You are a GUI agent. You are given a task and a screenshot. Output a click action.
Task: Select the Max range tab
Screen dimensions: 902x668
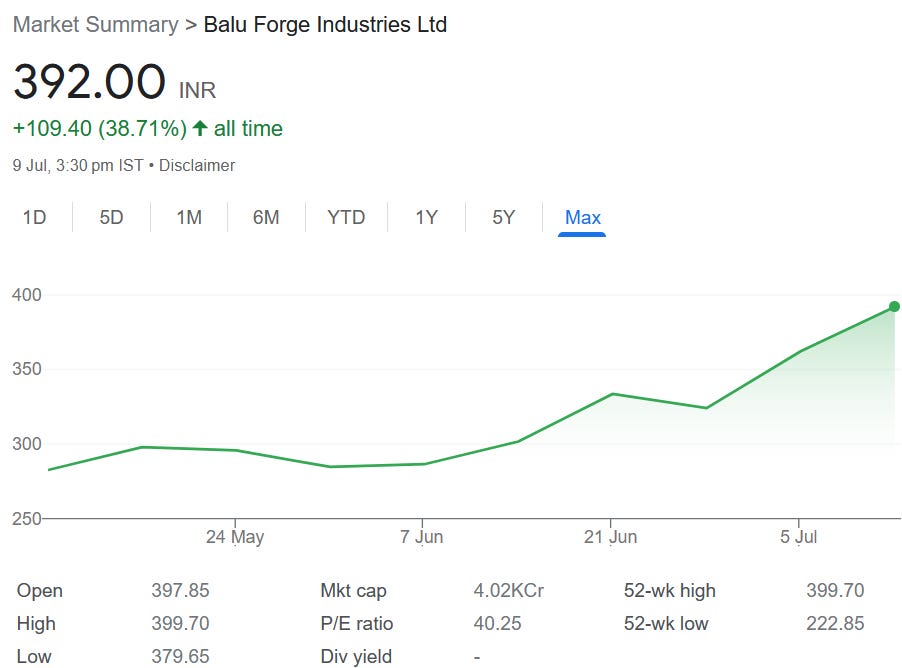pos(582,217)
